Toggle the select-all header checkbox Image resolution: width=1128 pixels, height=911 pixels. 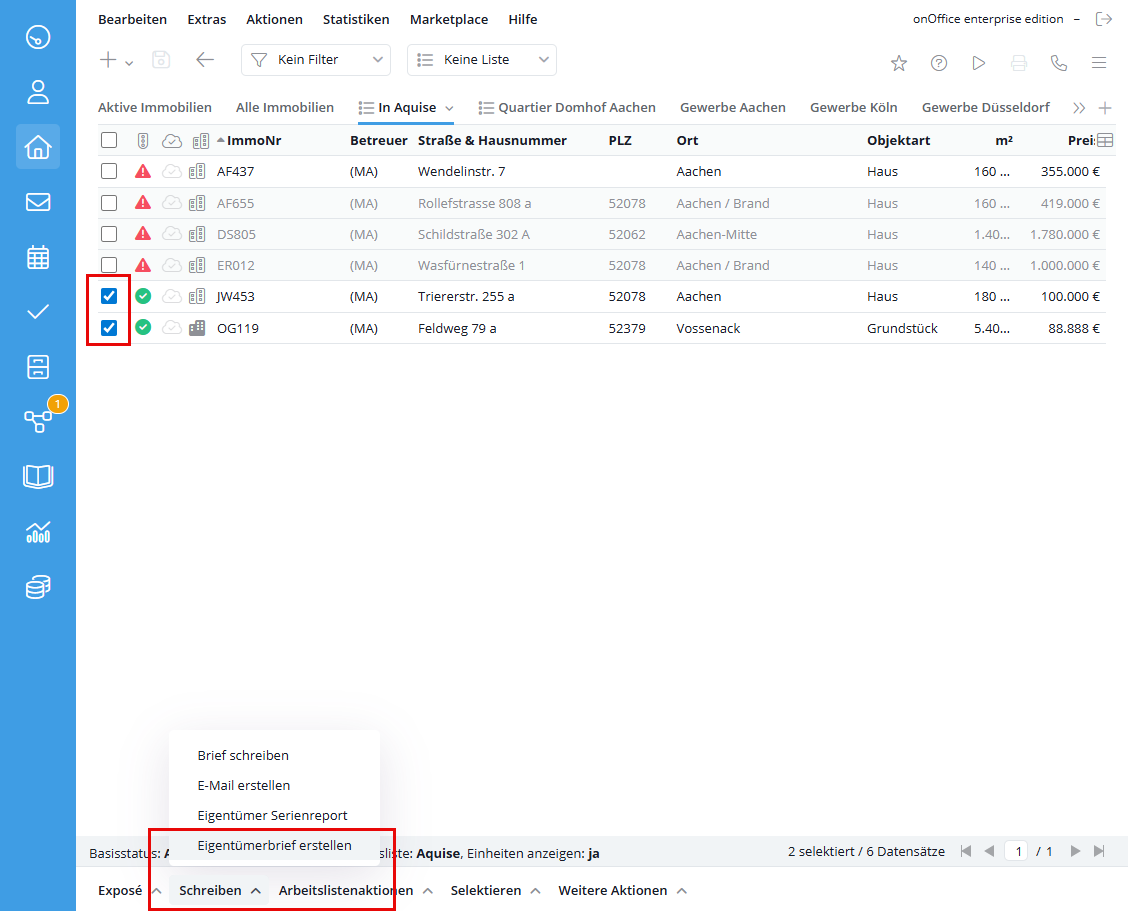coord(109,140)
